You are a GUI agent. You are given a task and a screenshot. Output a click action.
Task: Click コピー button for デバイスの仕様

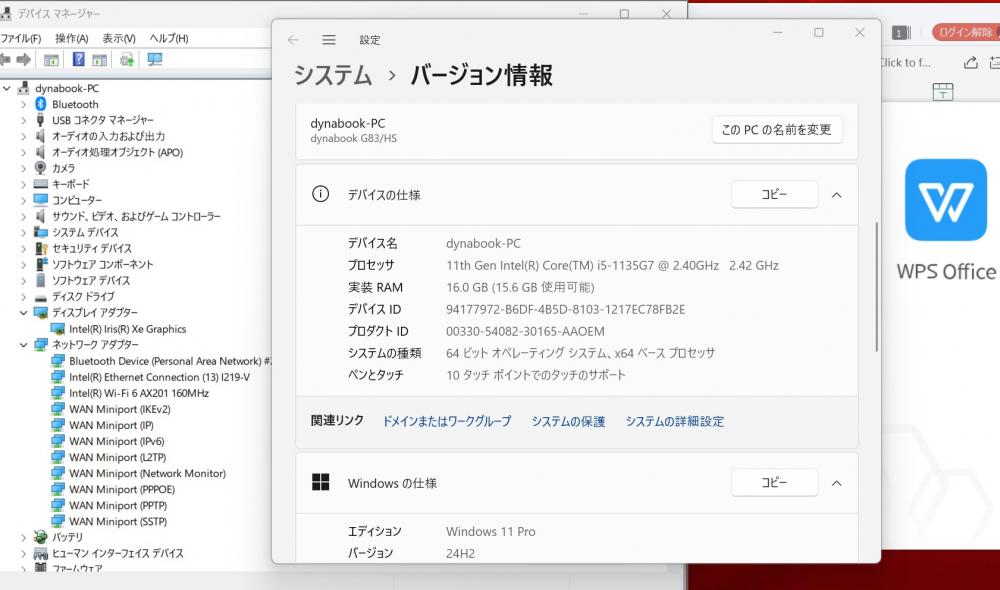point(774,194)
